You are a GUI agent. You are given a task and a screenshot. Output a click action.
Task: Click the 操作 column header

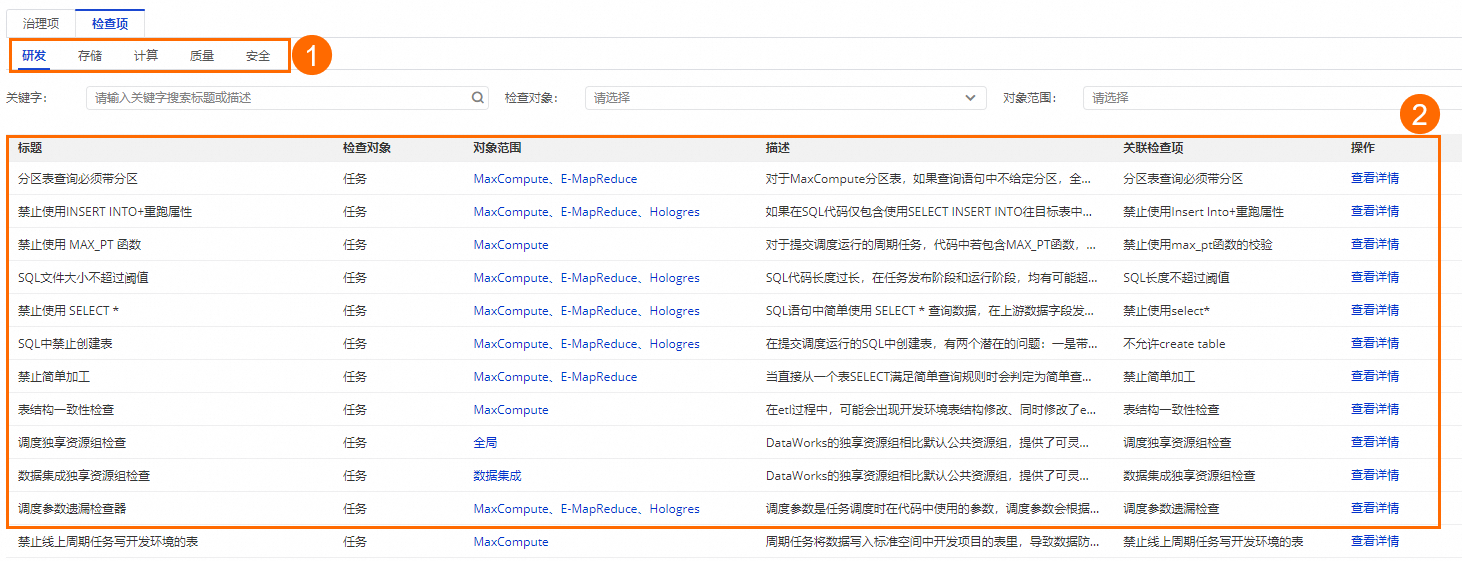coord(1363,148)
